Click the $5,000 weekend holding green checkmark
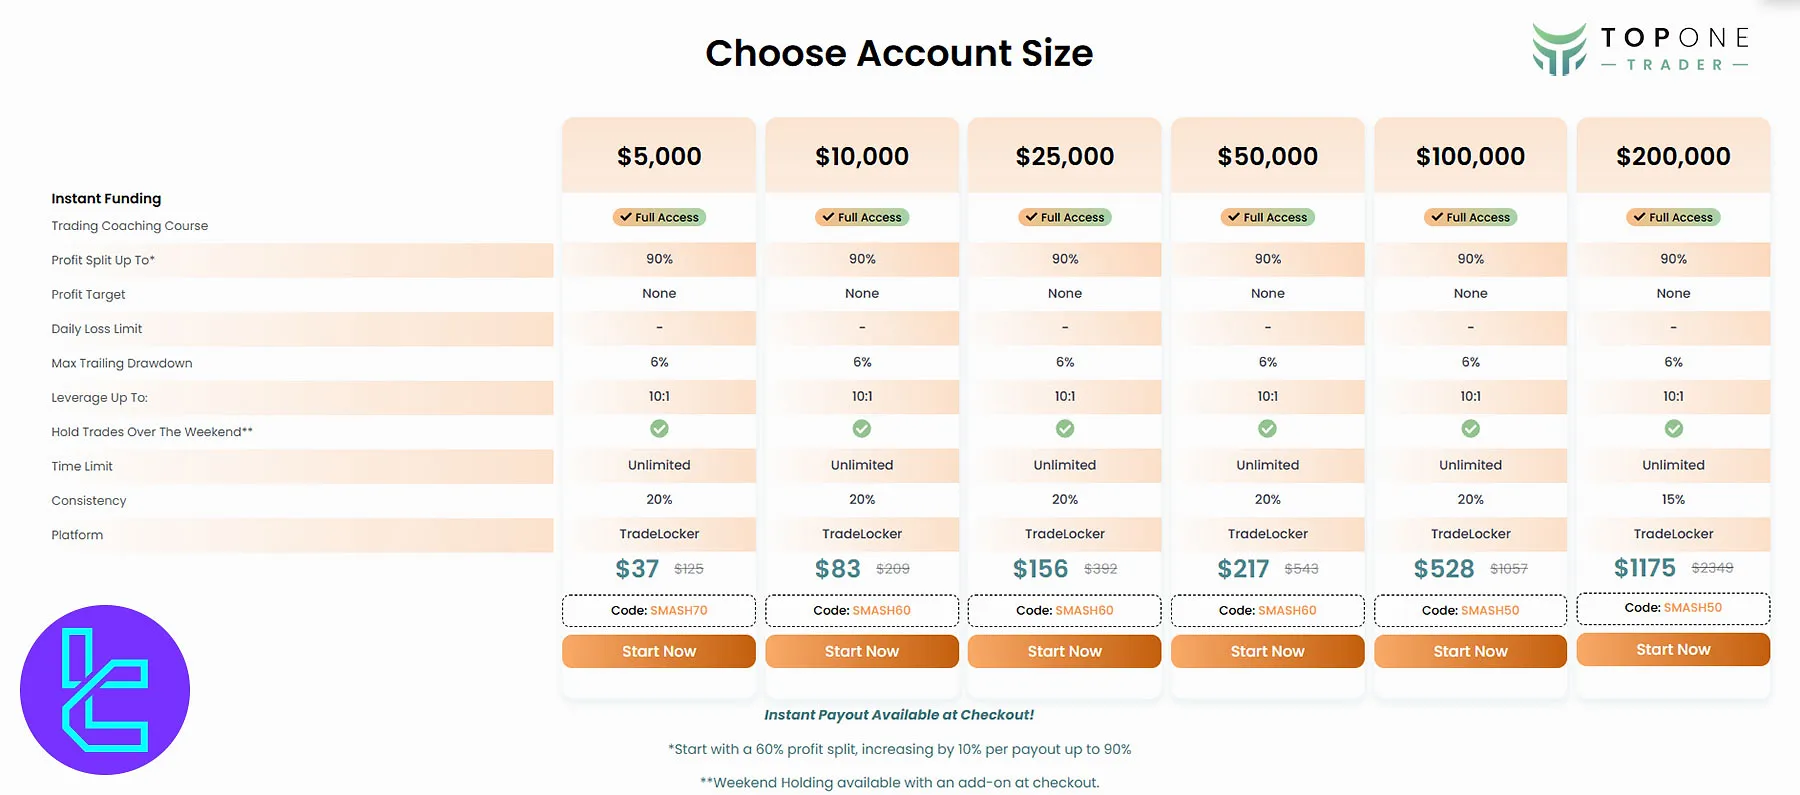The image size is (1800, 795). click(x=659, y=429)
